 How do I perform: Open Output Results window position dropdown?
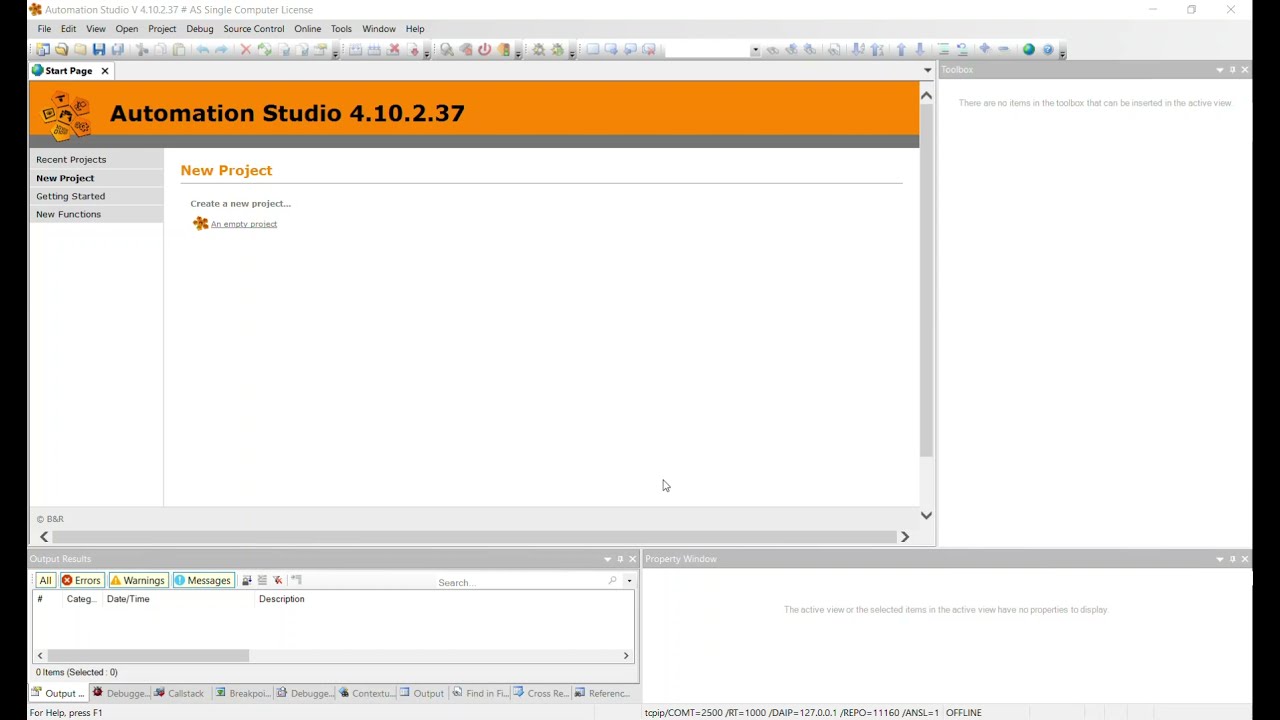[x=607, y=559]
